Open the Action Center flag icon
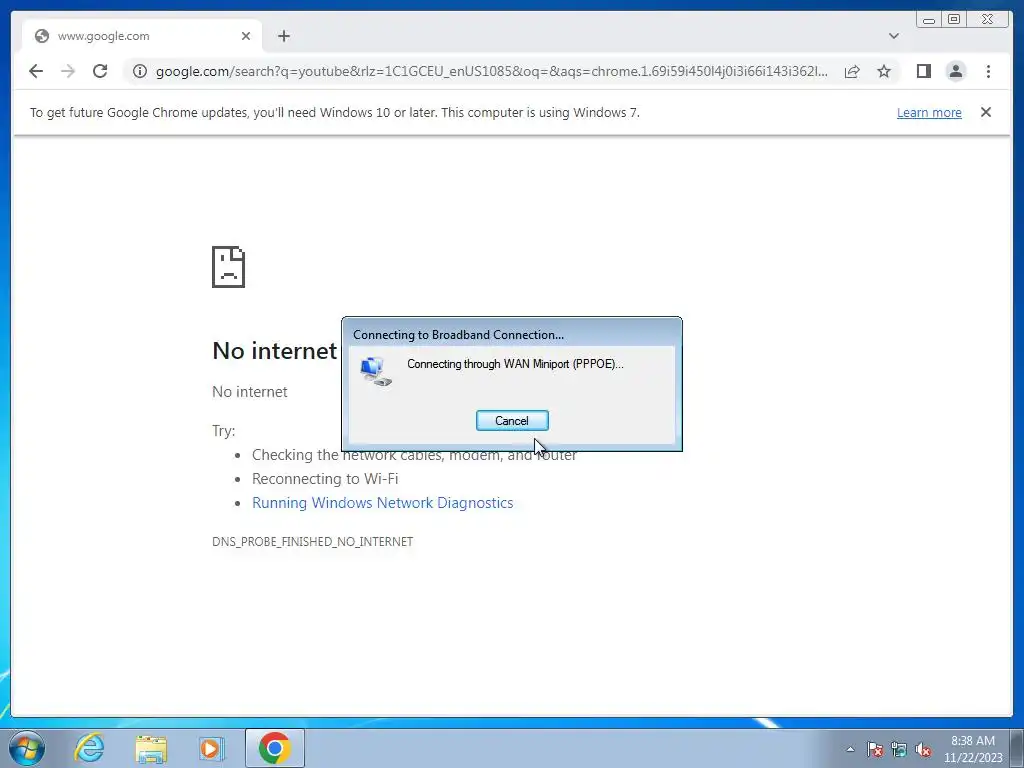This screenshot has width=1024, height=768. (x=874, y=749)
